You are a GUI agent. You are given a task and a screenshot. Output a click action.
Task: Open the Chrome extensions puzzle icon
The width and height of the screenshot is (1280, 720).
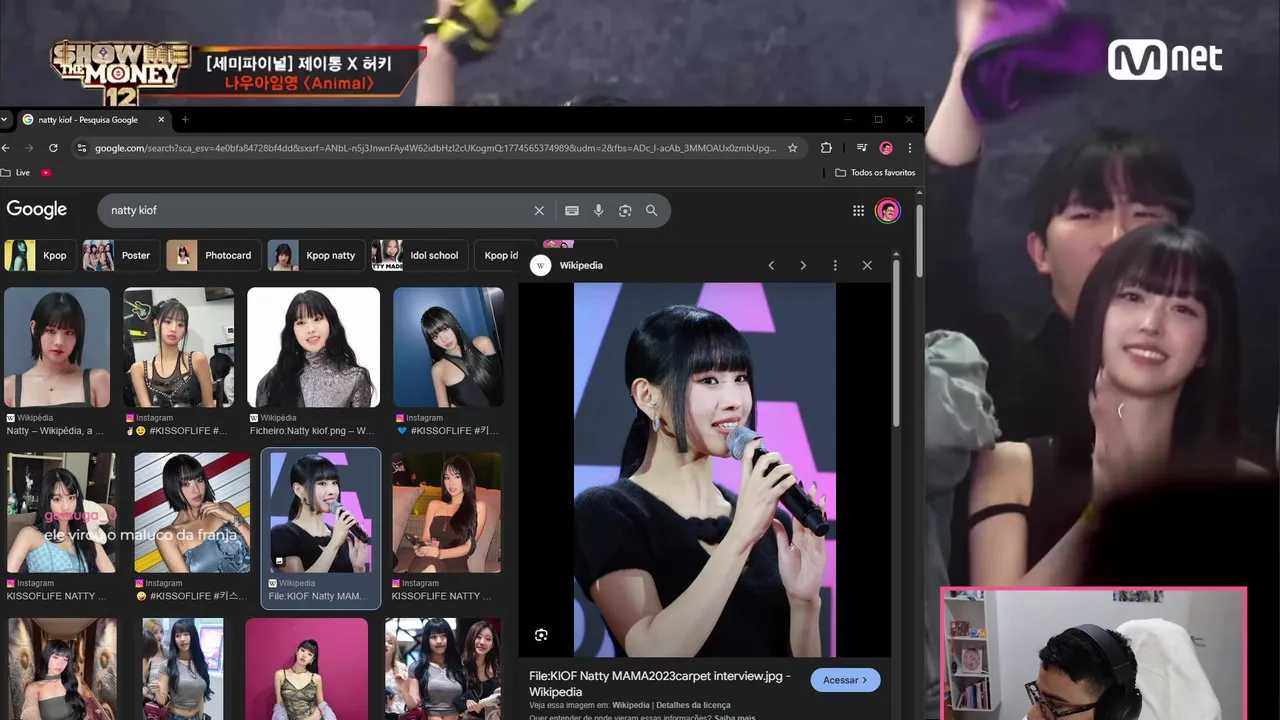point(826,148)
